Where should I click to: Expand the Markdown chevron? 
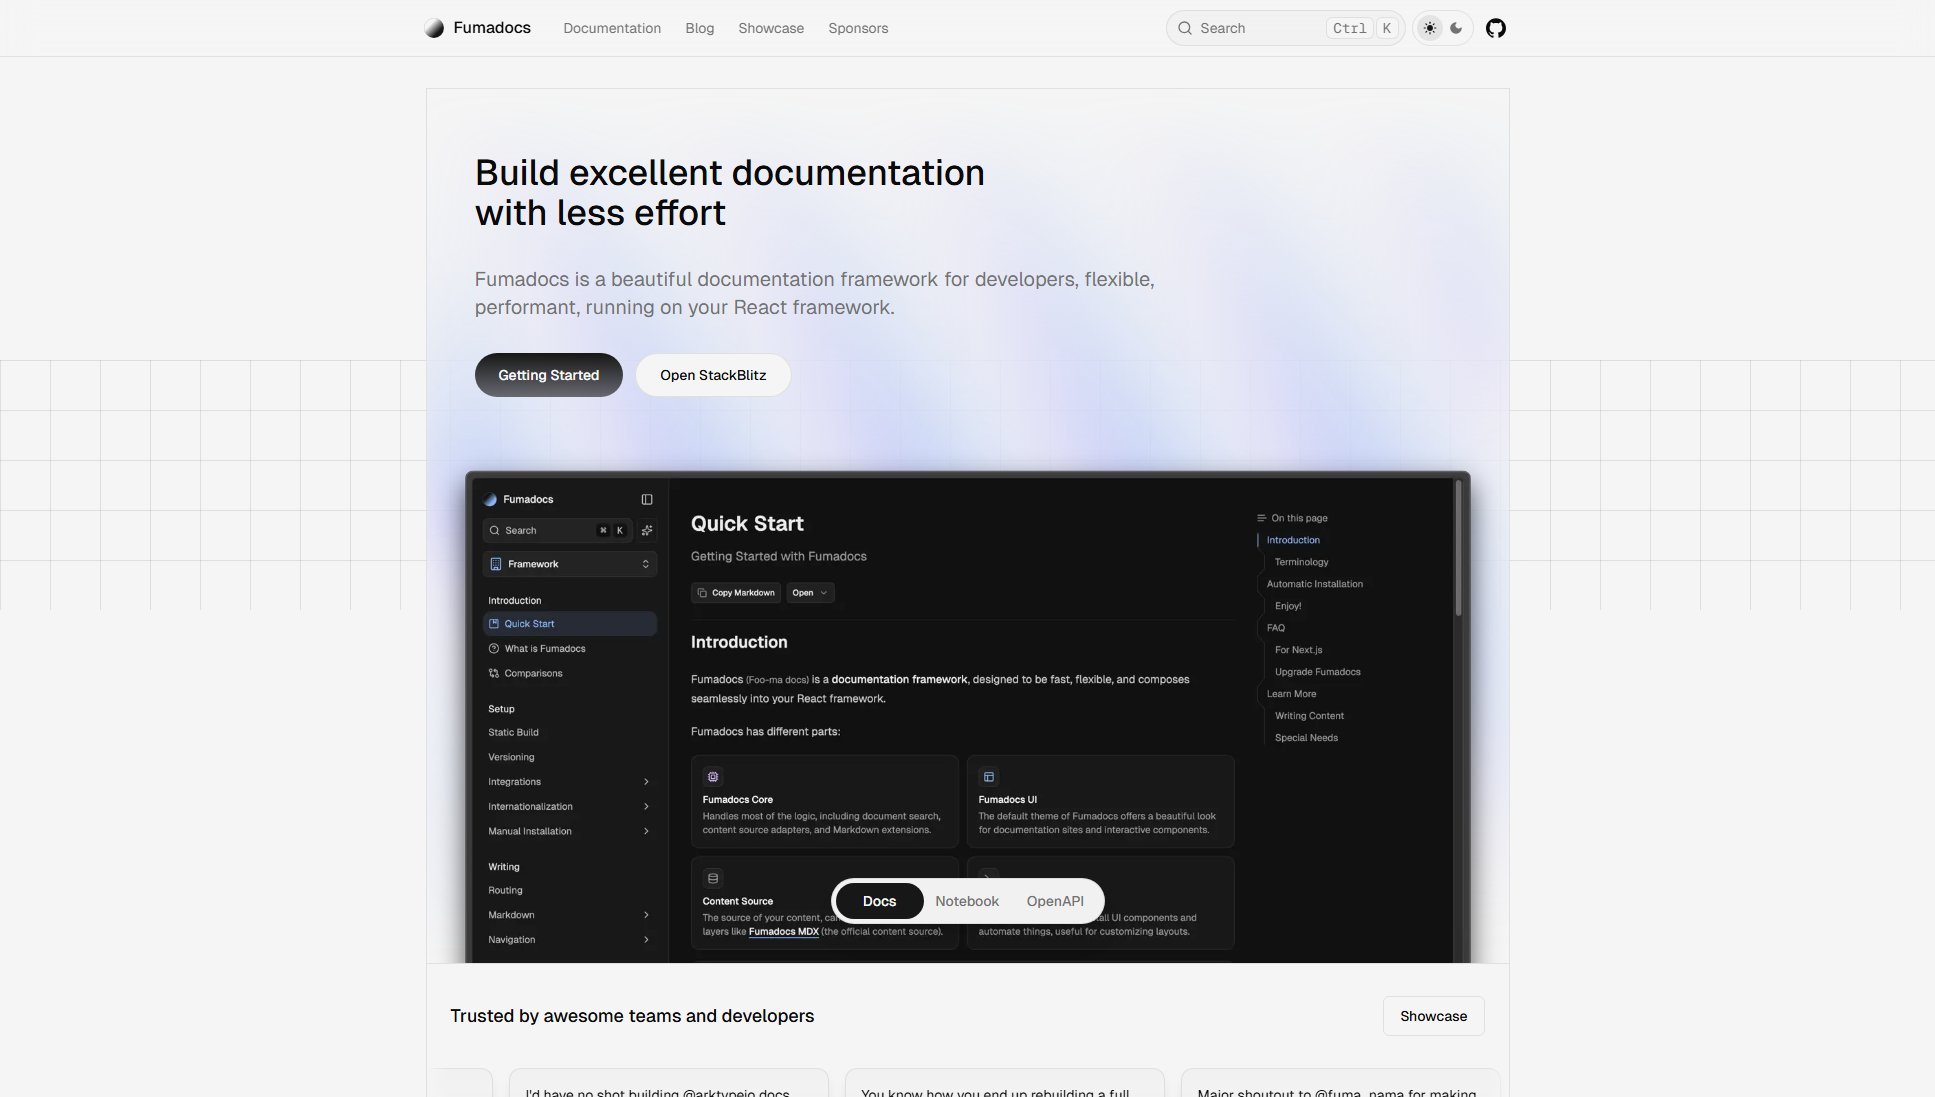(x=646, y=915)
